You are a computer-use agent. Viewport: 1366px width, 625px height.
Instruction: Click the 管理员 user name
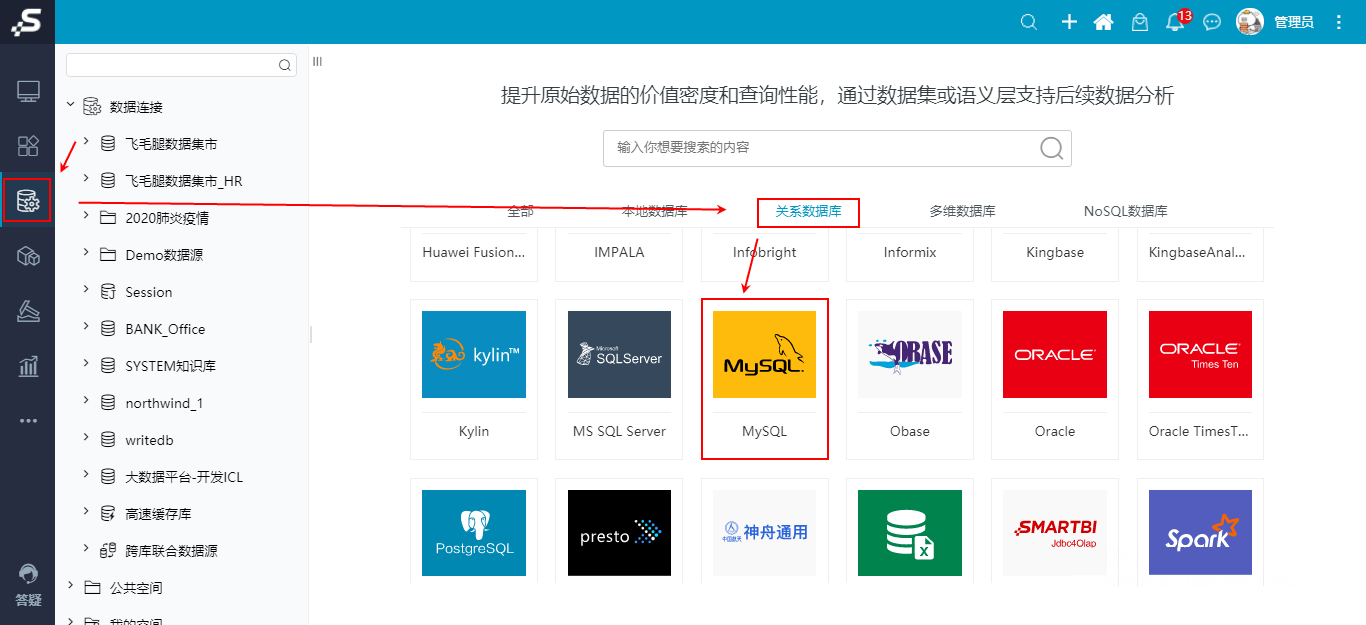(1294, 22)
